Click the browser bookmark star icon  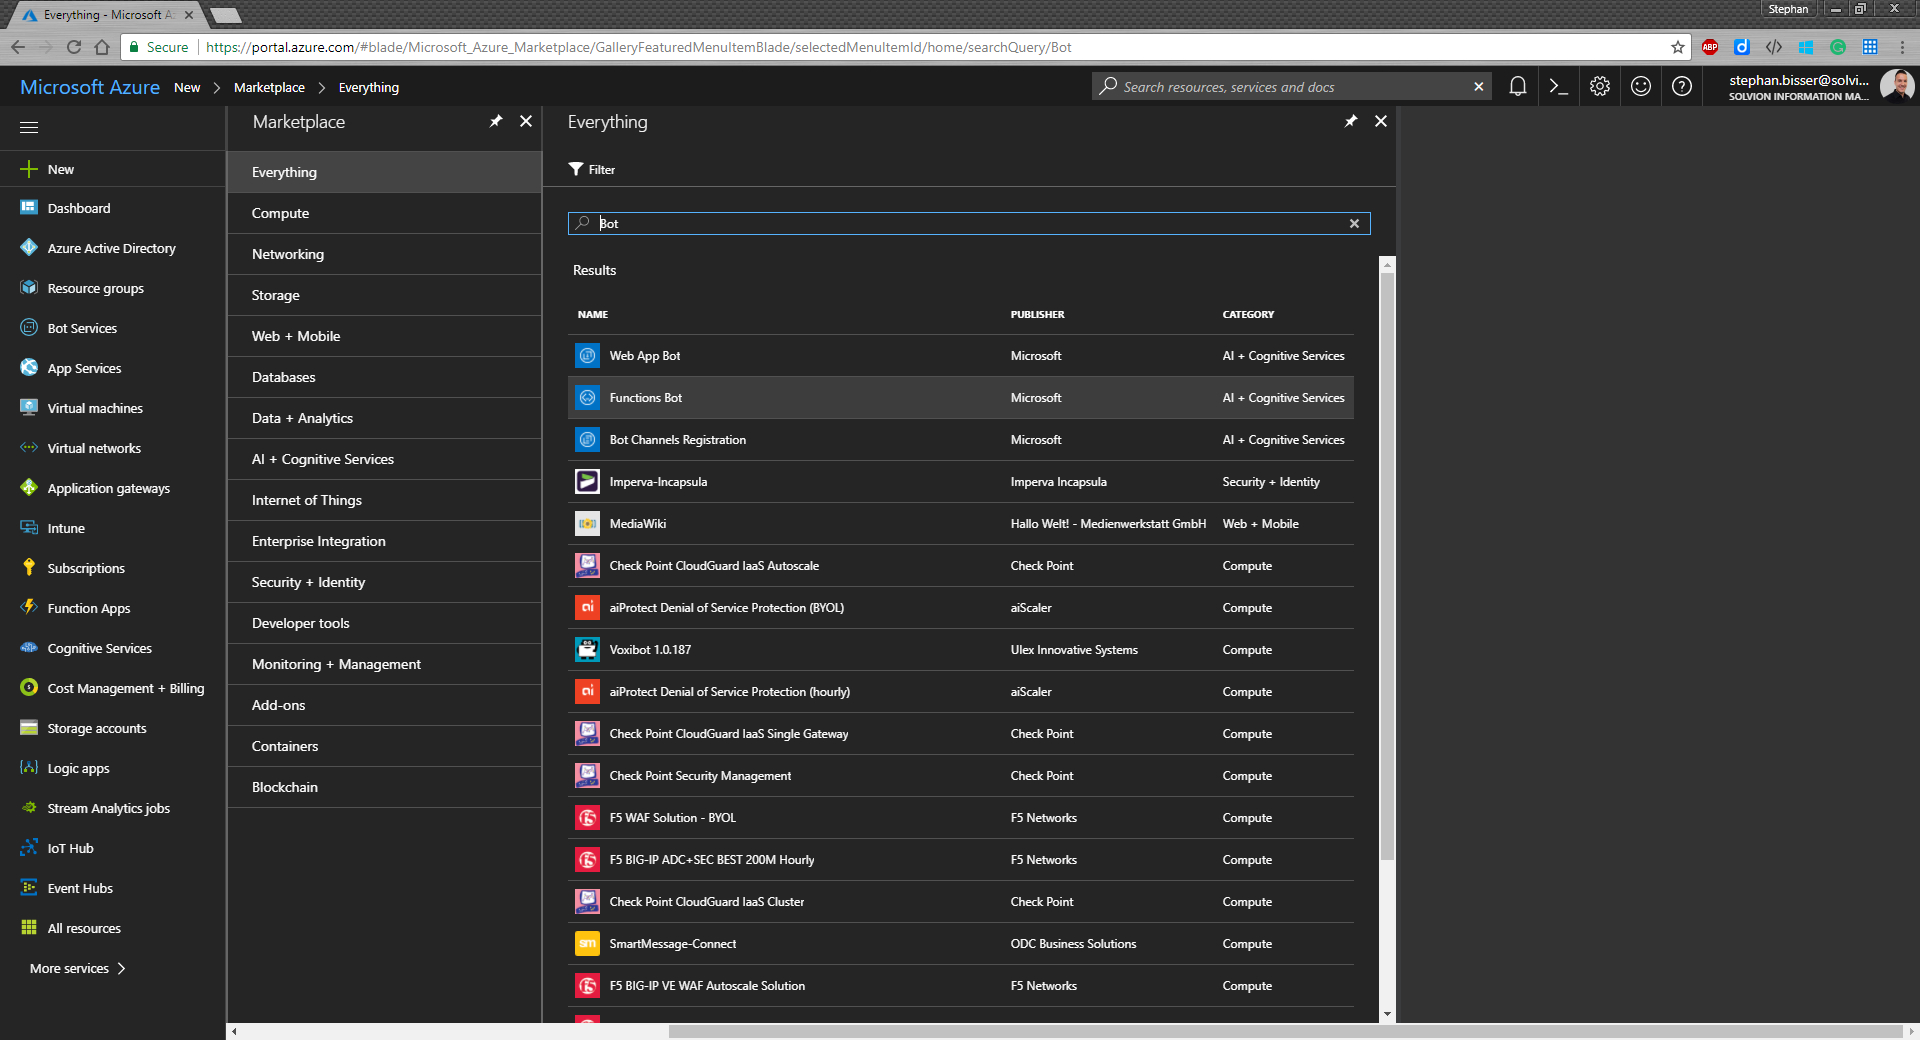click(1677, 47)
